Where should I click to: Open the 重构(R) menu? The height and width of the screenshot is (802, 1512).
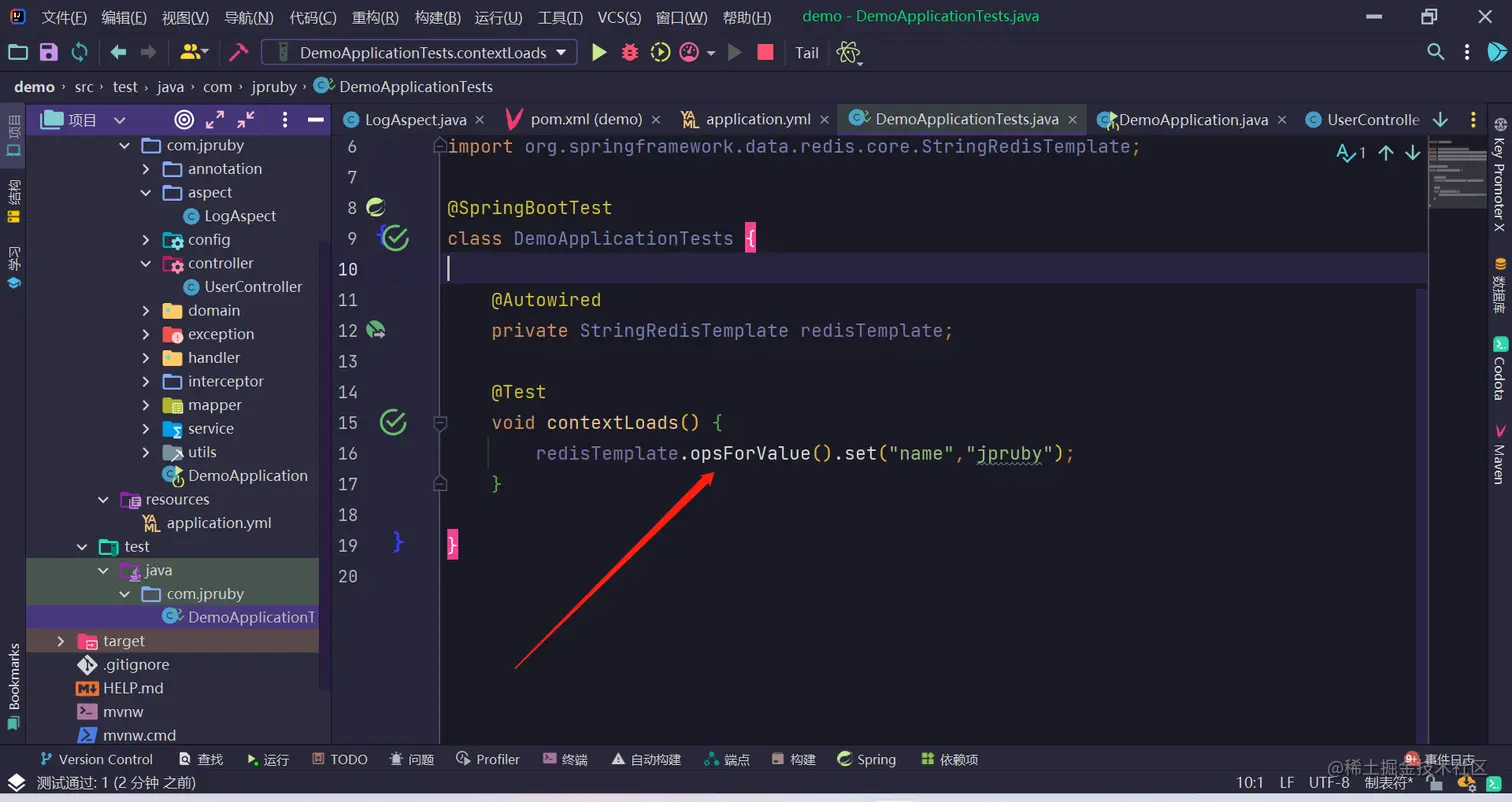tap(376, 18)
